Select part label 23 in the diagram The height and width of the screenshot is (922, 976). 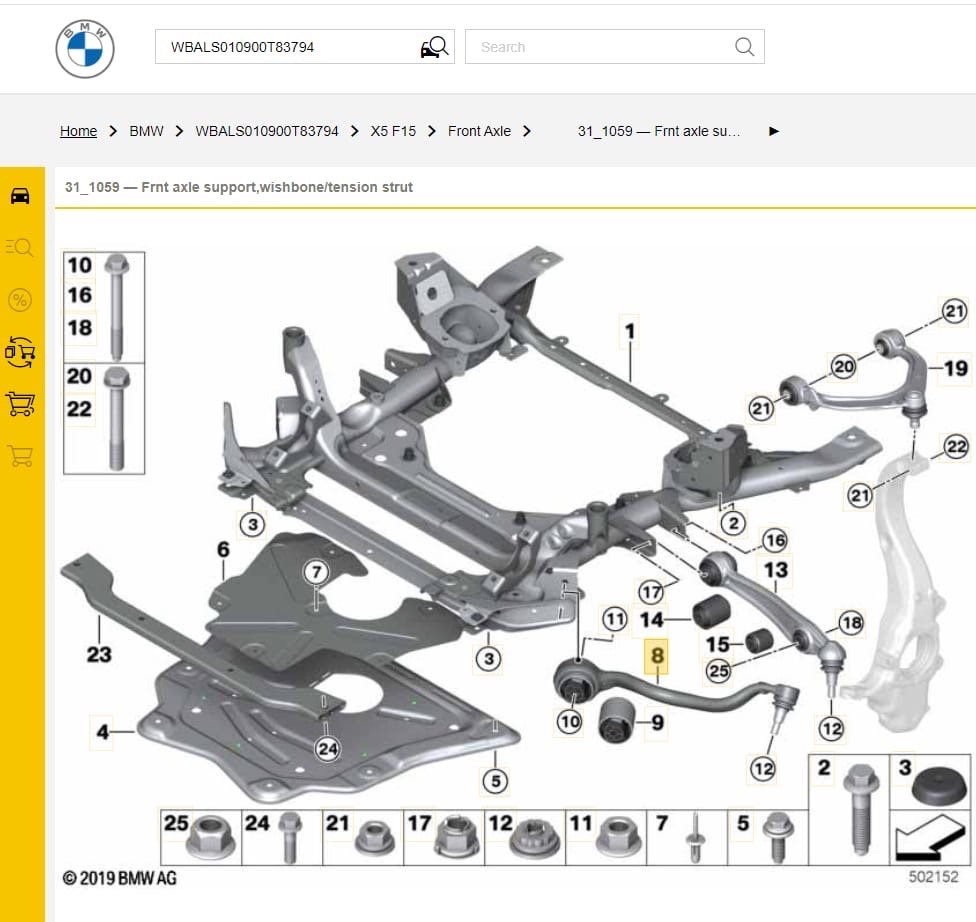coord(99,655)
